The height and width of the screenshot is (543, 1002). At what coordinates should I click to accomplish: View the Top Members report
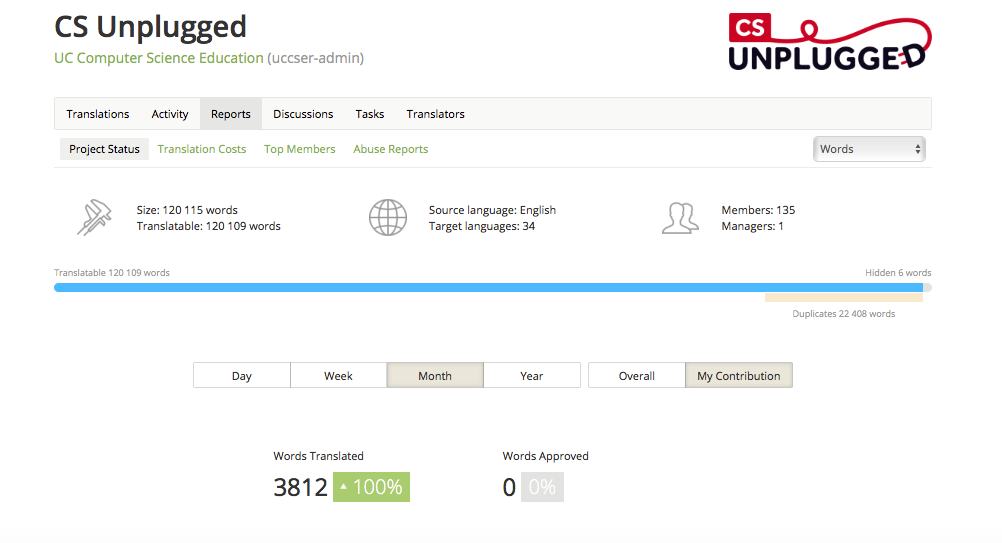[300, 149]
